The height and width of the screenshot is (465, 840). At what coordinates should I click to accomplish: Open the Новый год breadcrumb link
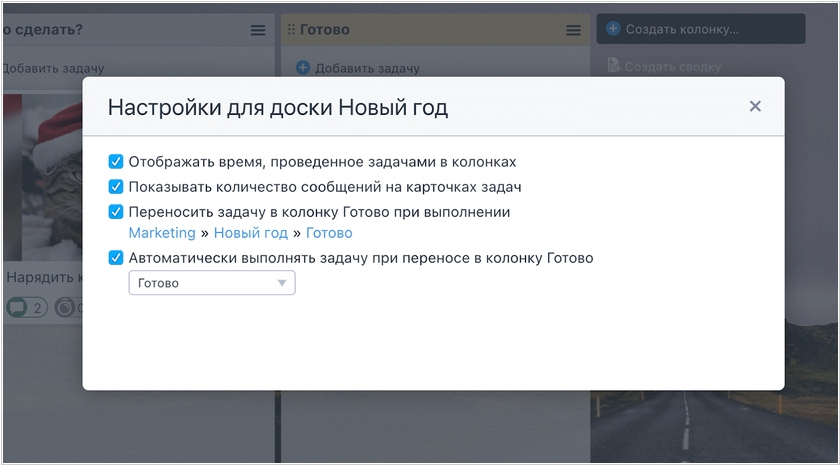(x=251, y=233)
